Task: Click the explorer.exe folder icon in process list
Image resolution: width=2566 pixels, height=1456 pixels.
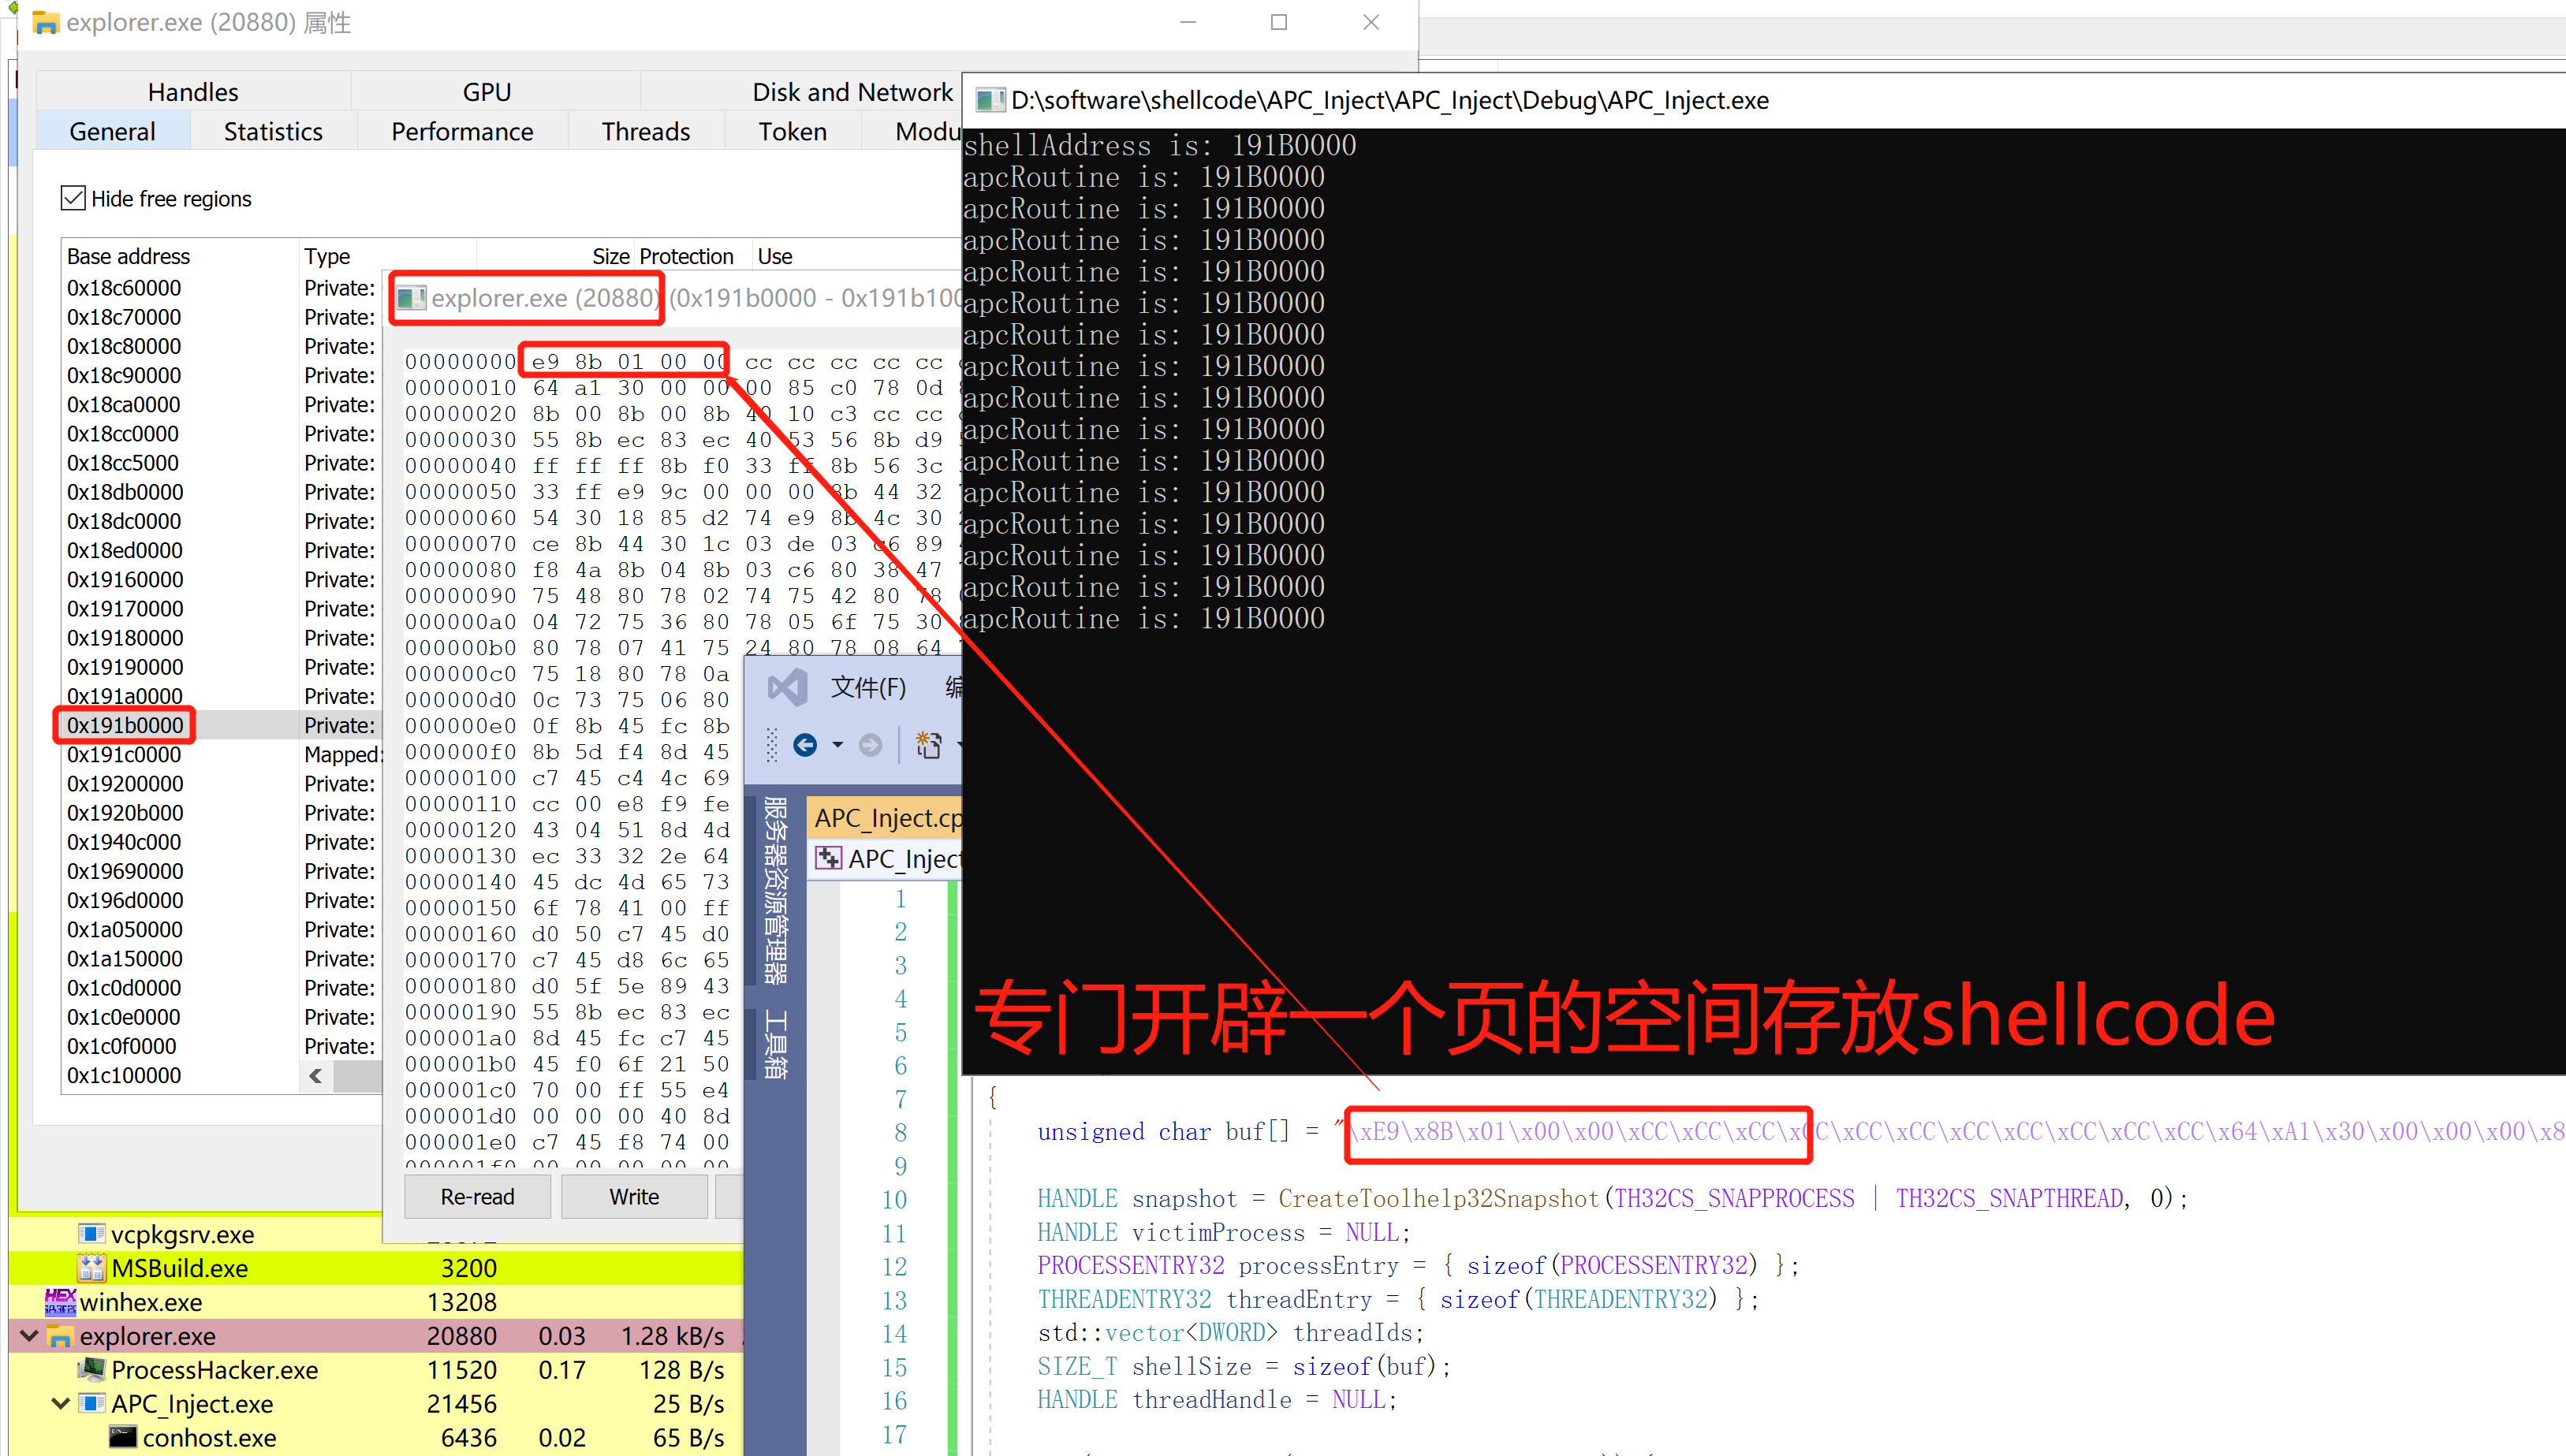Action: pos(60,1336)
